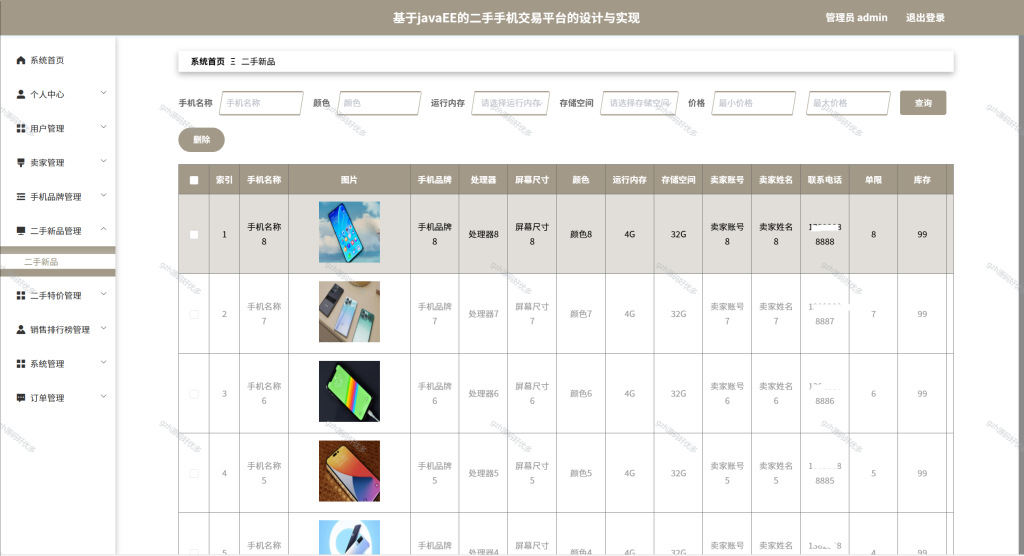Click the 退出登录 logout link
Image resolution: width=1024 pixels, height=556 pixels.
tap(925, 18)
